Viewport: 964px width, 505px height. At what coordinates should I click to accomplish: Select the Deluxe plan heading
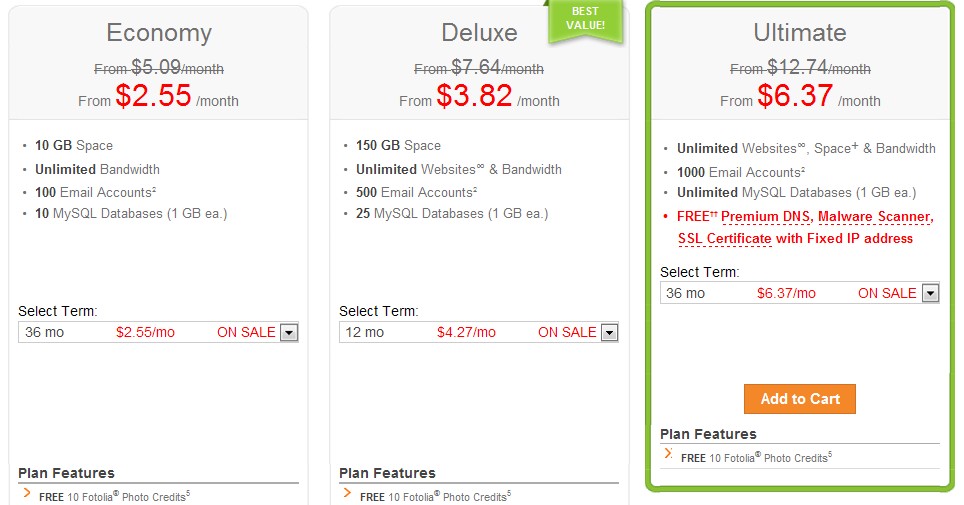480,32
